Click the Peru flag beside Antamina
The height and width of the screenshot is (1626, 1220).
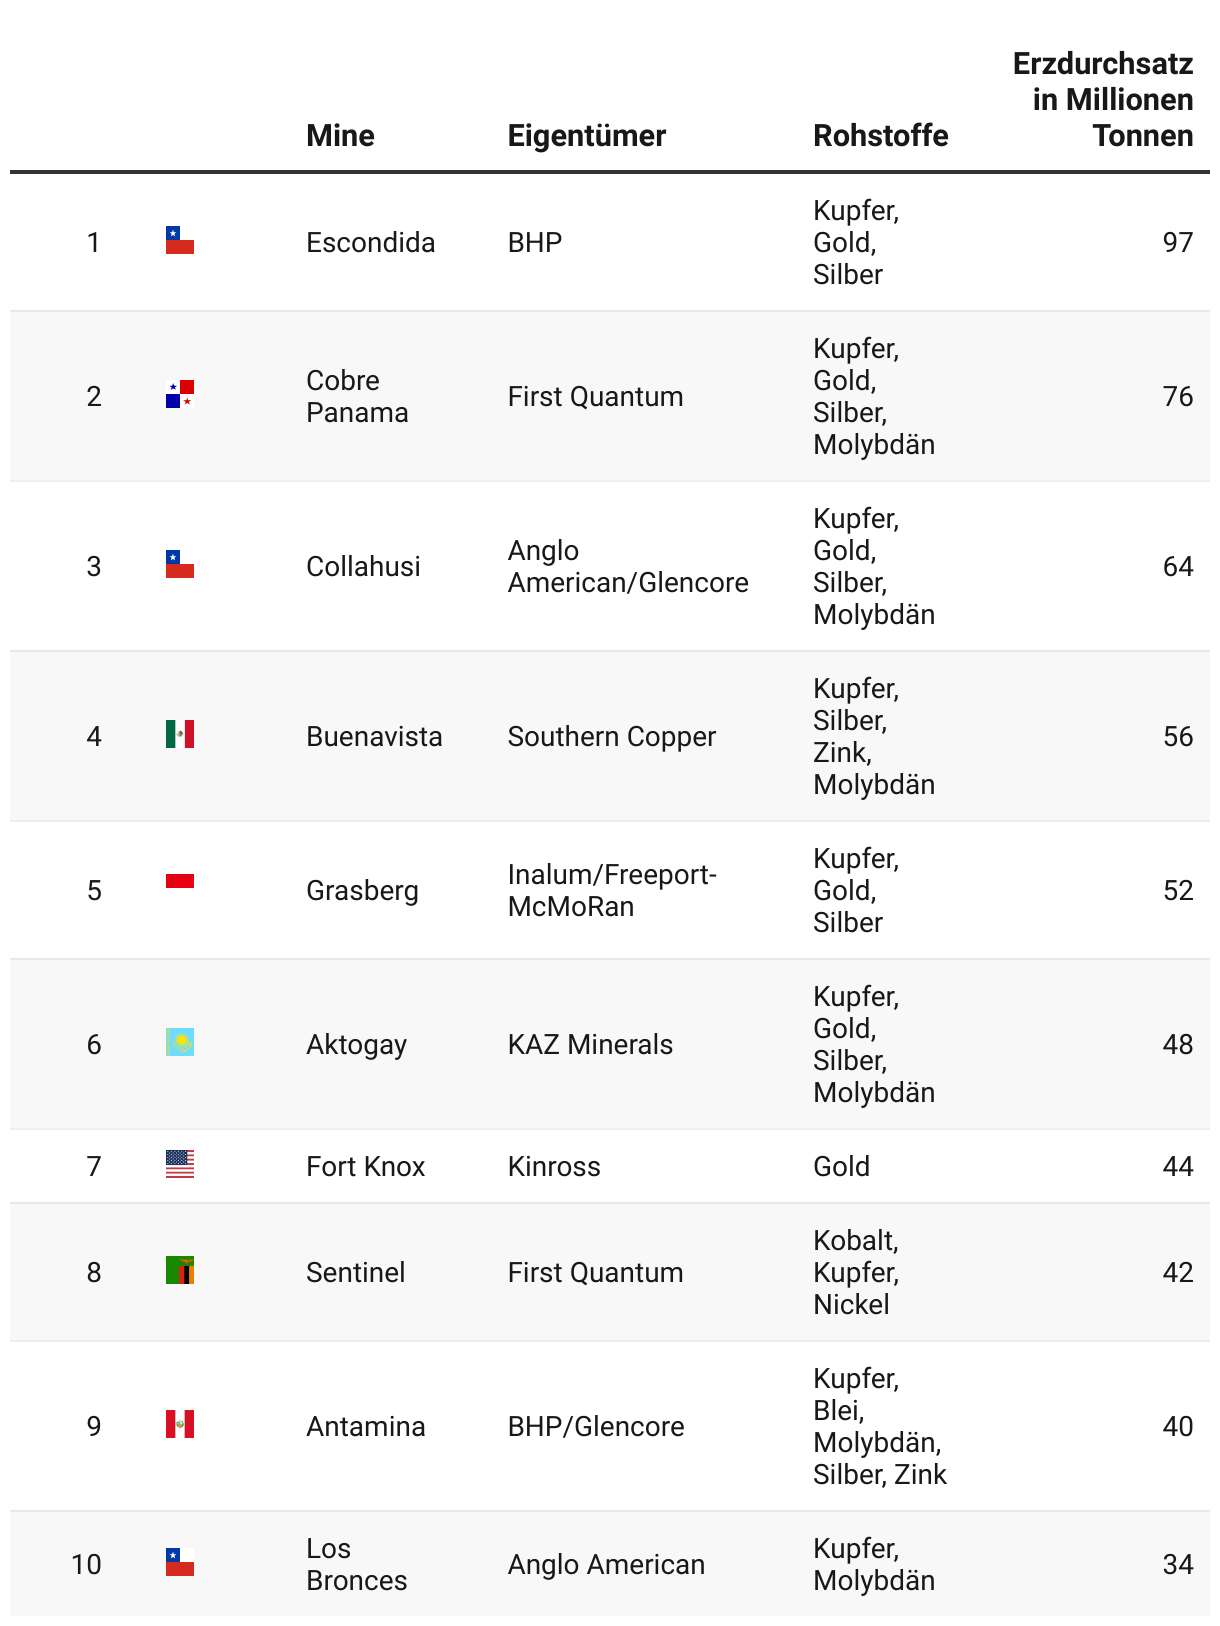(x=180, y=1425)
